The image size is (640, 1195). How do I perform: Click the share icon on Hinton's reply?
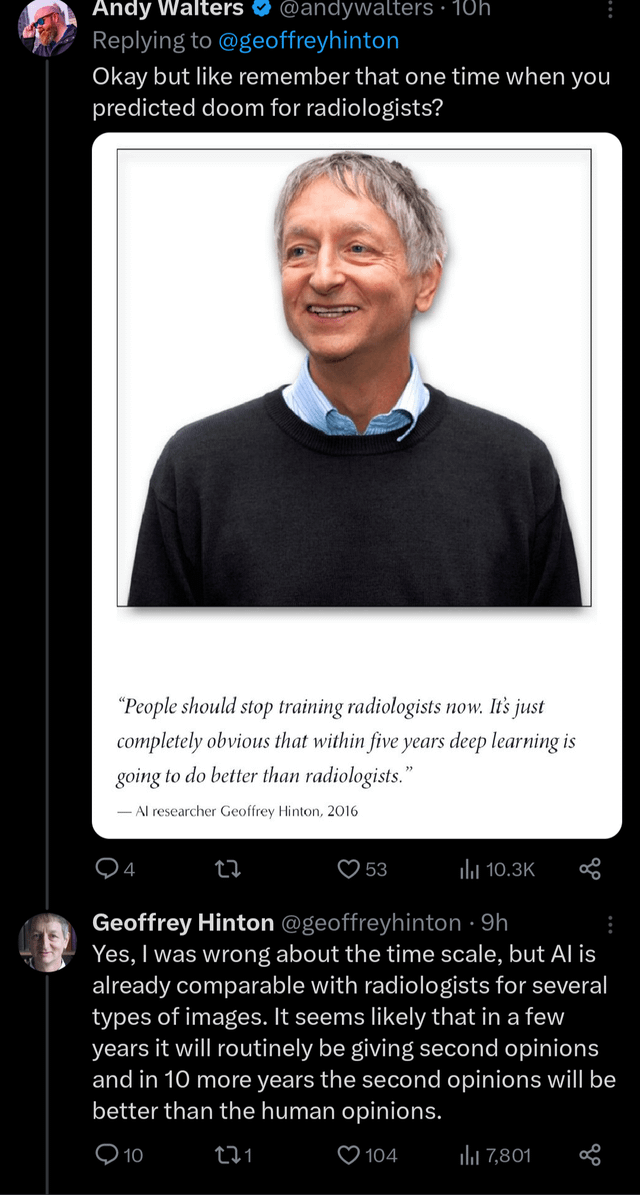pos(590,1155)
